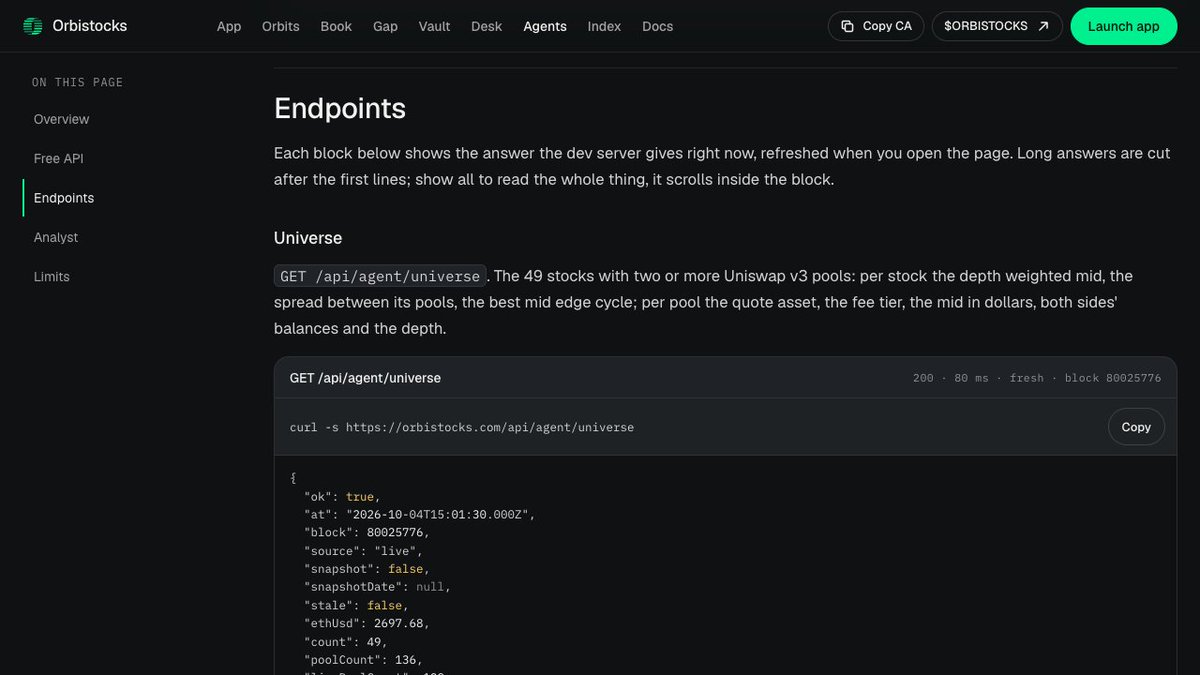This screenshot has width=1200, height=675.
Task: Jump to Overview in sidebar
Action: [61, 119]
